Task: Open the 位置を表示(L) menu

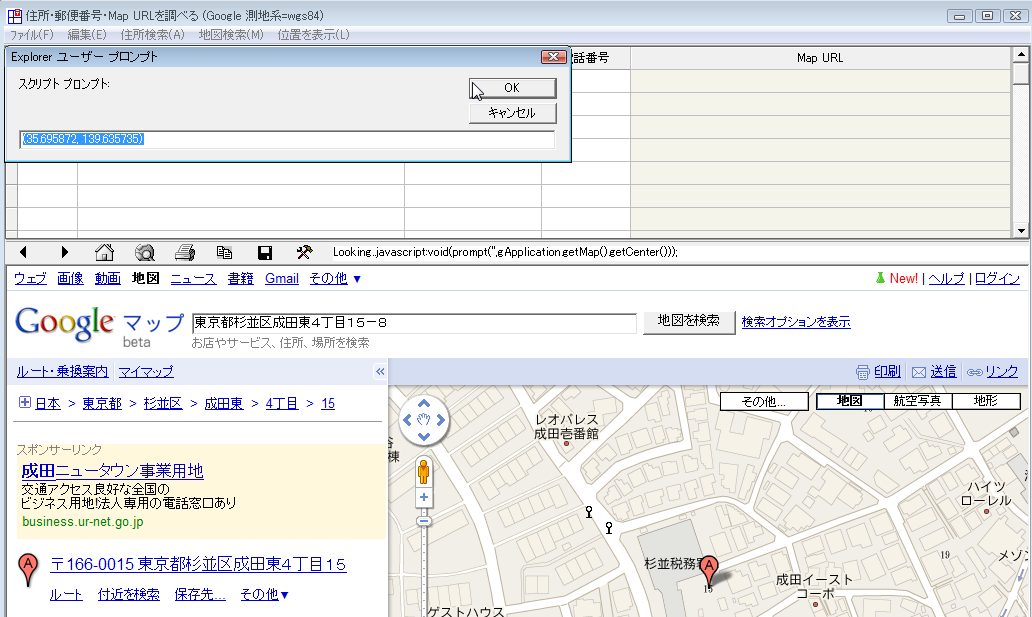Action: [313, 35]
